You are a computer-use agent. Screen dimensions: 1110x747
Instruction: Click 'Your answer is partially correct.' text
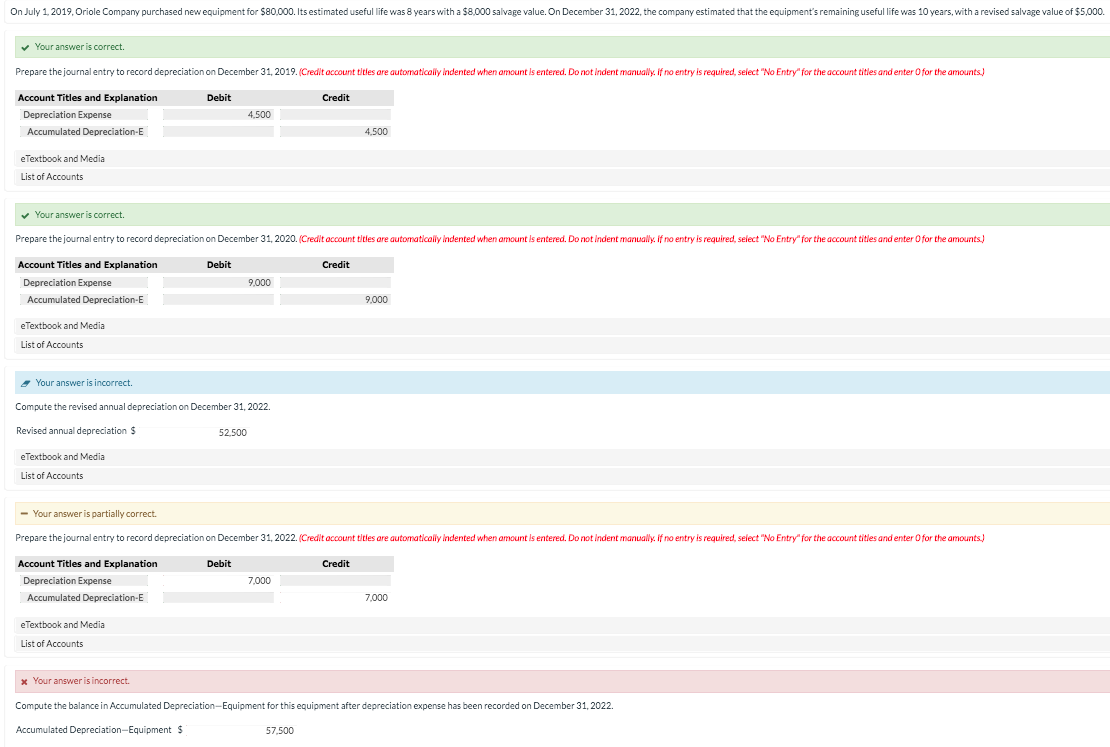tap(94, 514)
